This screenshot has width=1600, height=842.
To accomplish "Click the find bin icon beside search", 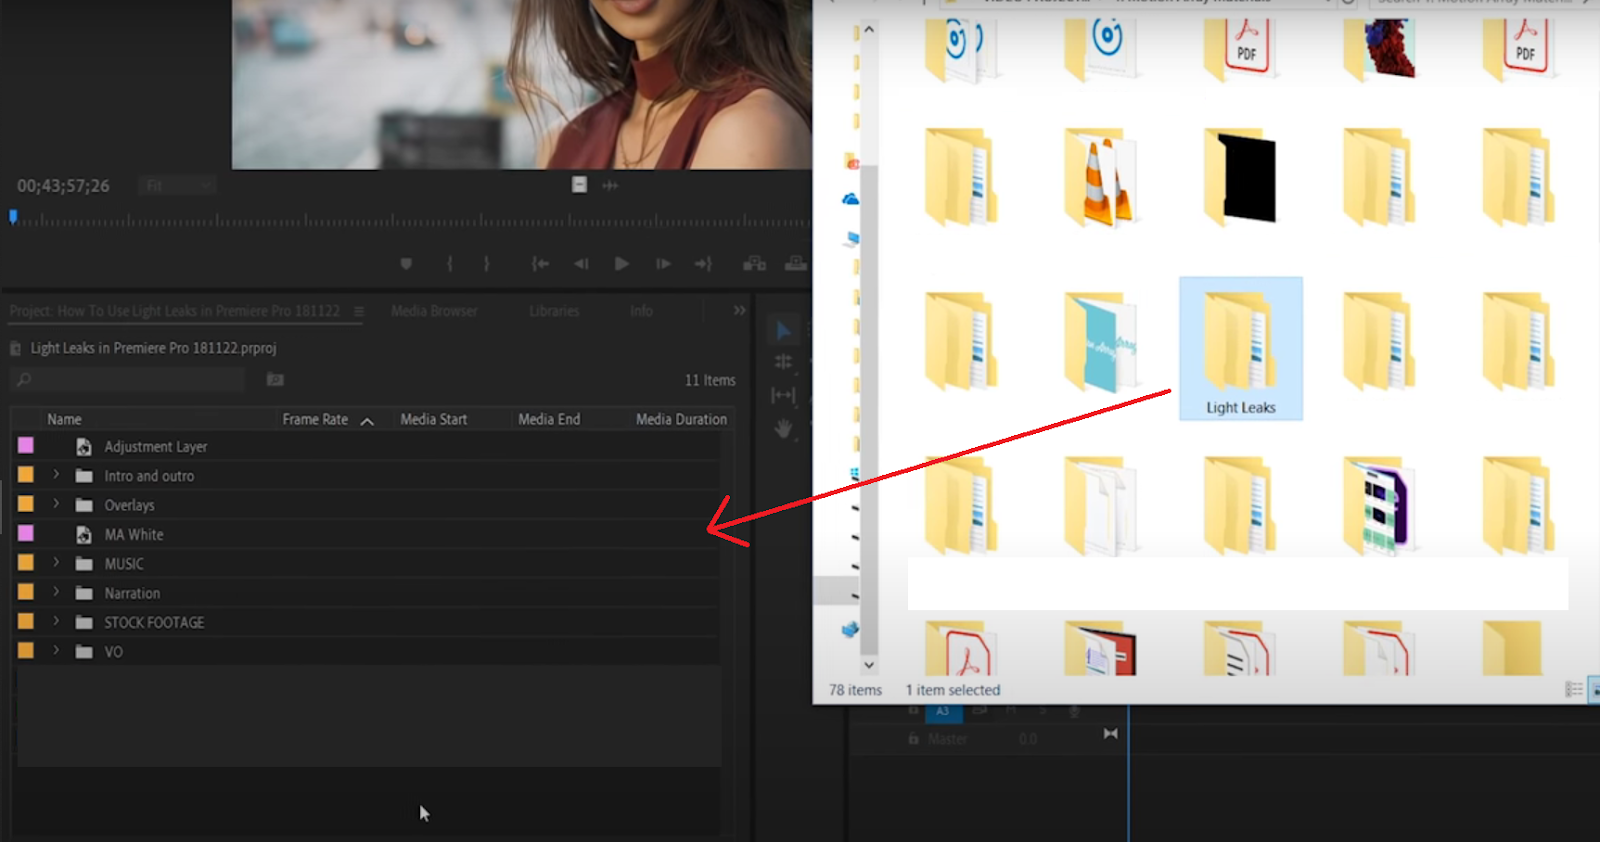I will 275,380.
